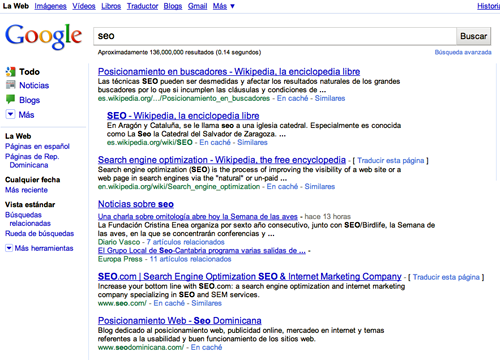Image resolution: width=500 pixels, height=360 pixels.
Task: Click Traducir esta página for Search engine optimization
Action: (x=391, y=161)
